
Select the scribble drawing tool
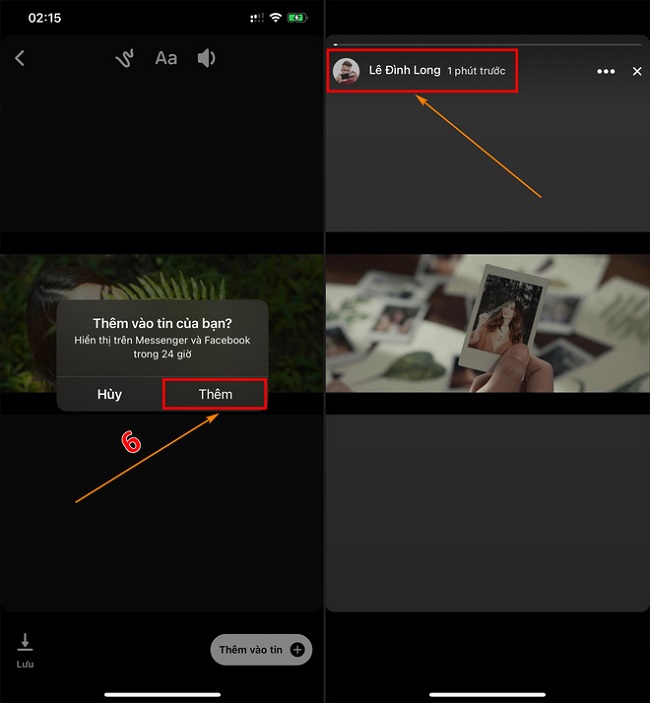click(x=125, y=58)
